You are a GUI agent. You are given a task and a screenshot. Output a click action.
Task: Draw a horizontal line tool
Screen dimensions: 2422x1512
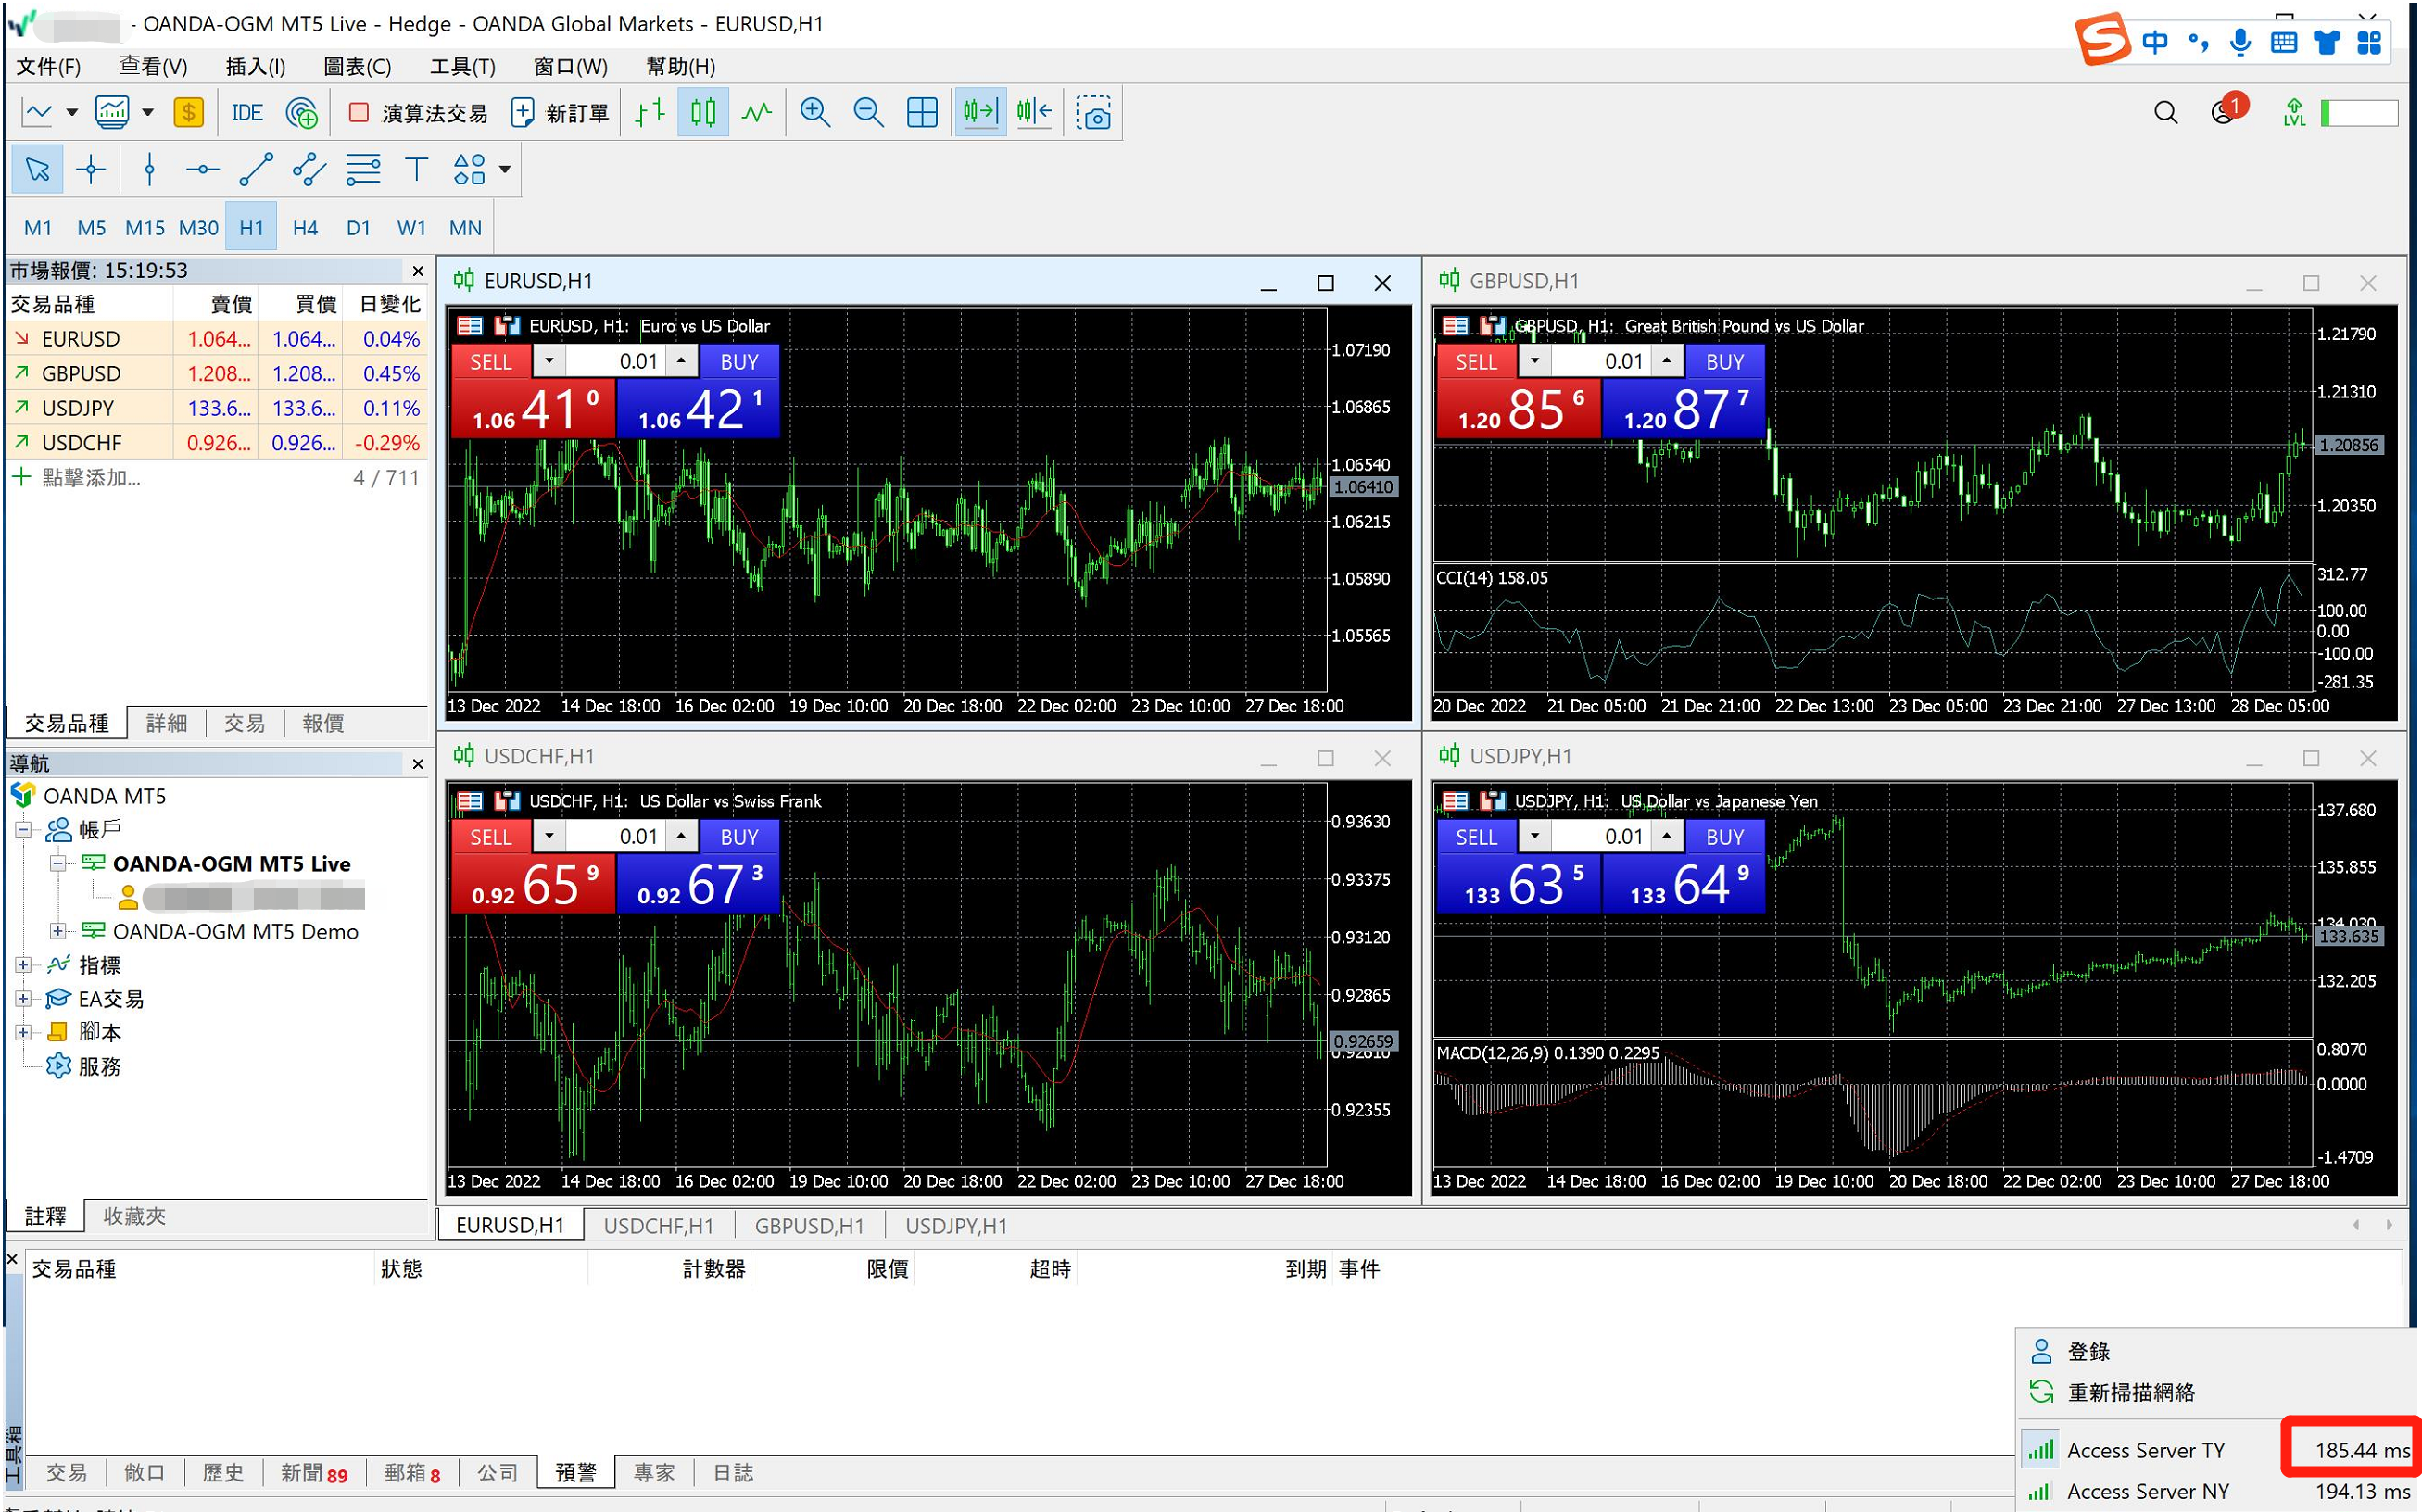point(202,169)
